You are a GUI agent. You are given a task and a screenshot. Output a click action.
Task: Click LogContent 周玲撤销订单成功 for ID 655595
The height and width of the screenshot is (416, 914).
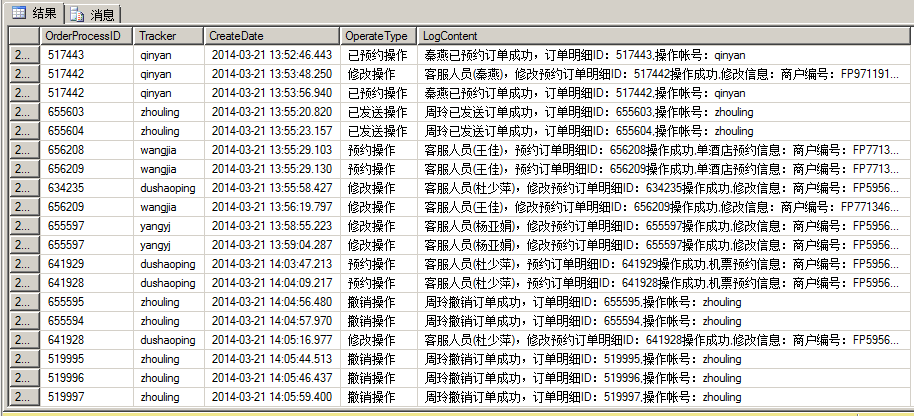(665, 302)
